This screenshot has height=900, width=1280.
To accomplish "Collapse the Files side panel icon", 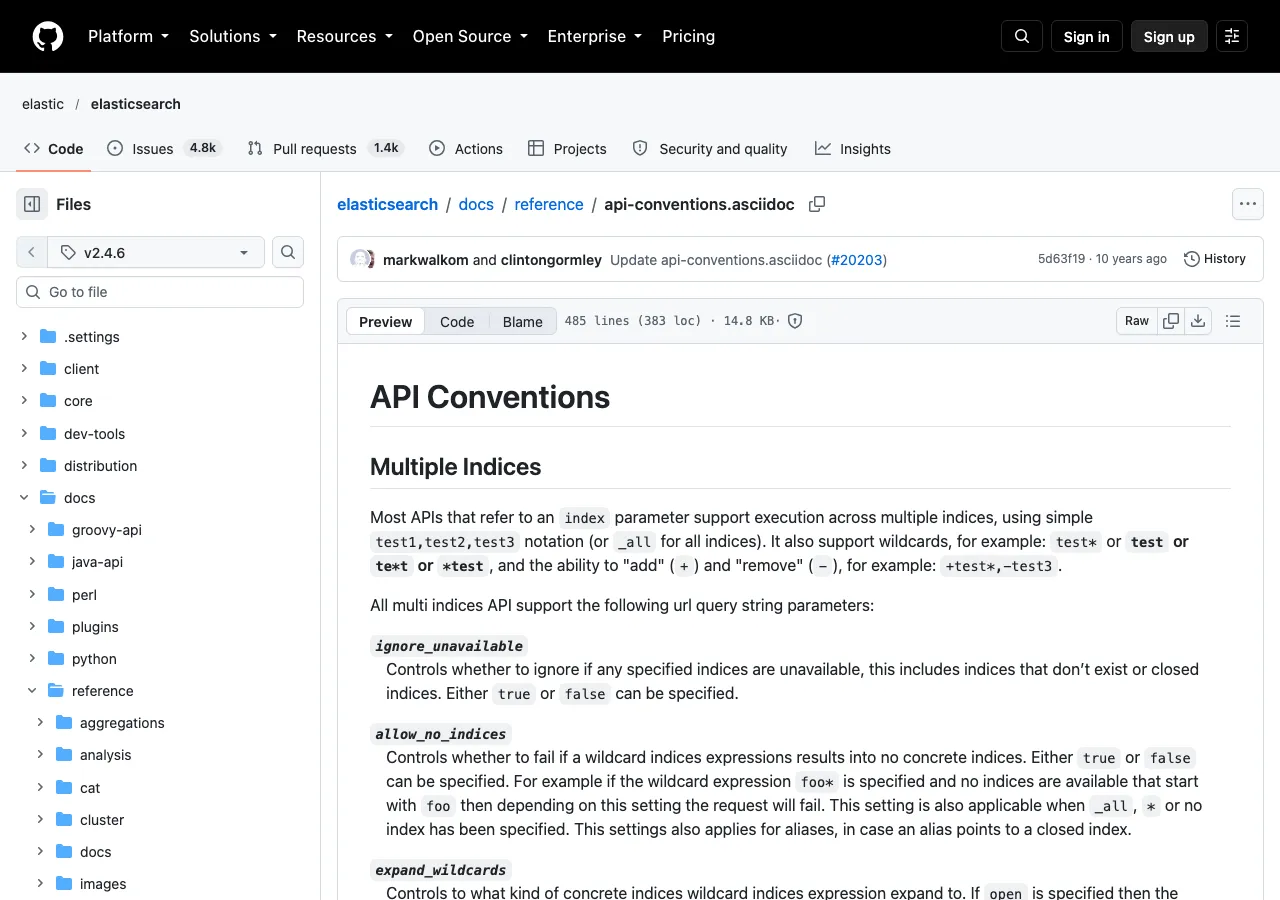I will (x=32, y=204).
